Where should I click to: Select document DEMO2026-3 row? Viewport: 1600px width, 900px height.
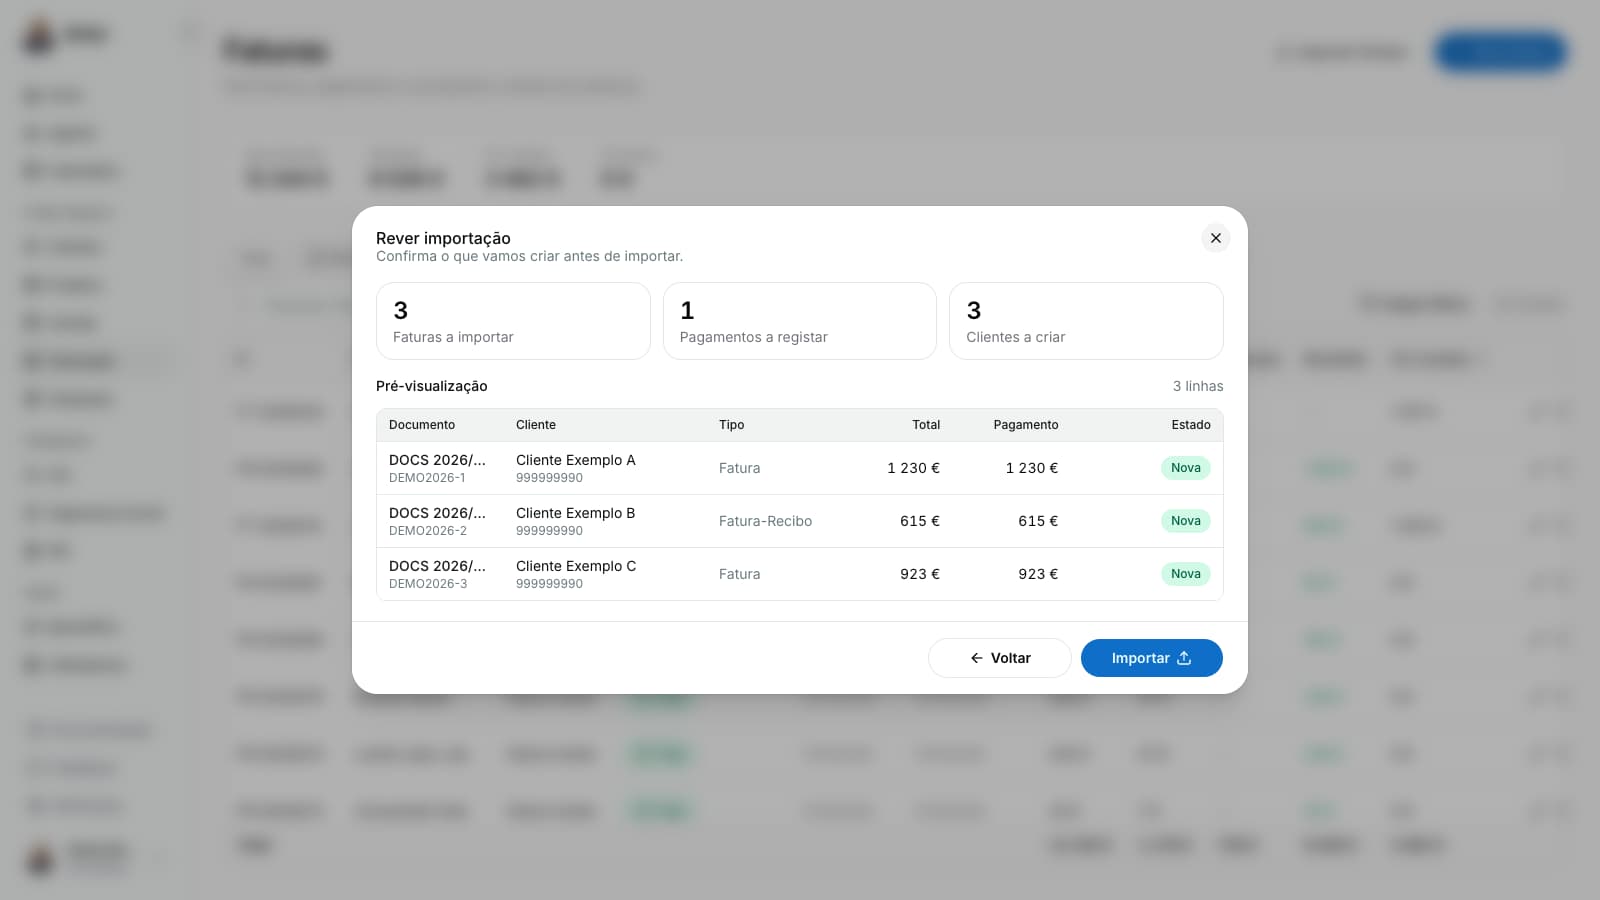(799, 574)
